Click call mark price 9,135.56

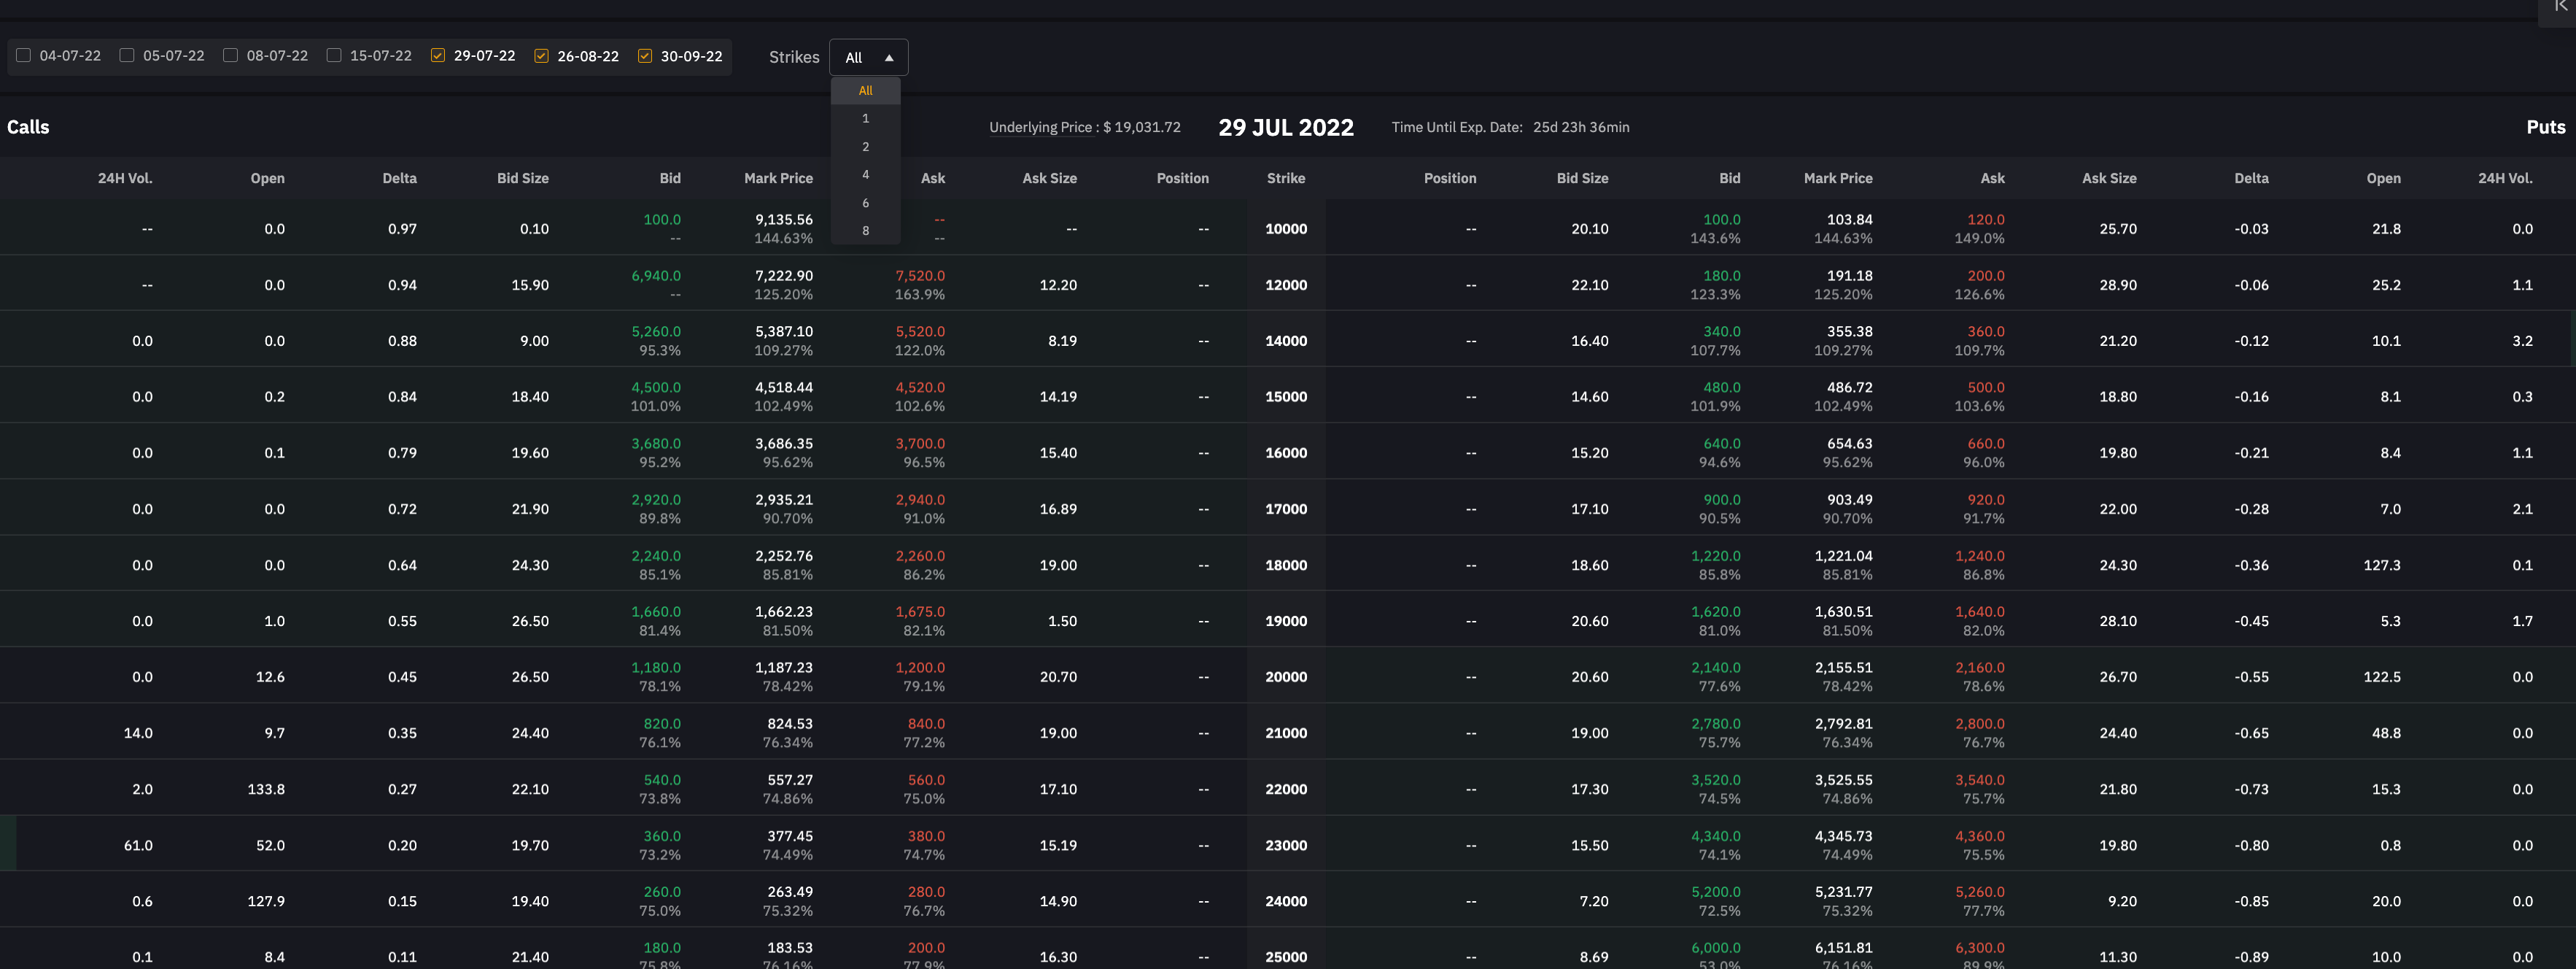pos(784,220)
